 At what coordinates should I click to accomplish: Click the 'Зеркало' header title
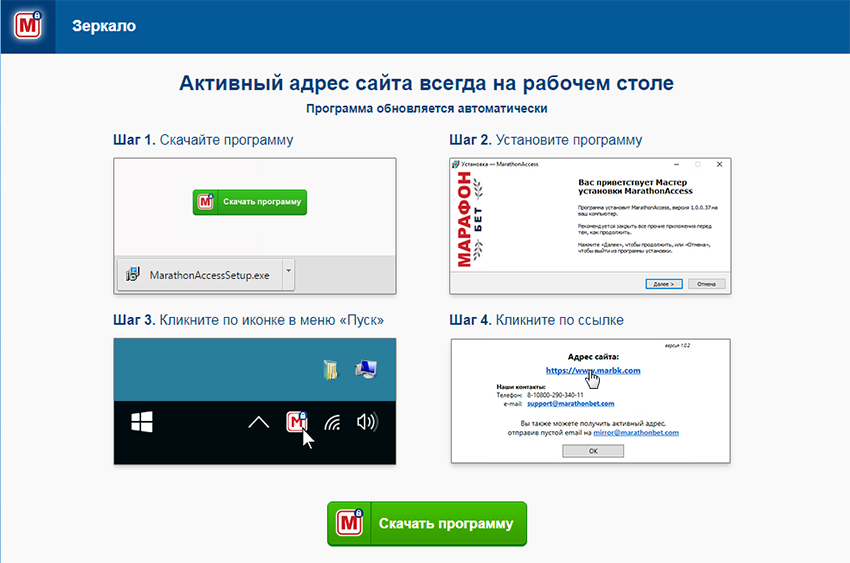pos(104,26)
